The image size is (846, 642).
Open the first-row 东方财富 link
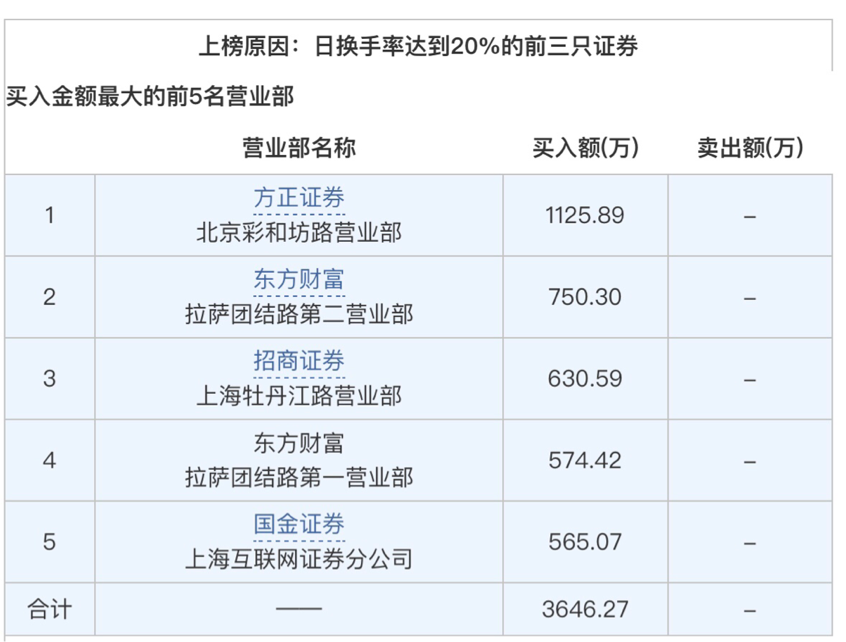pos(299,279)
